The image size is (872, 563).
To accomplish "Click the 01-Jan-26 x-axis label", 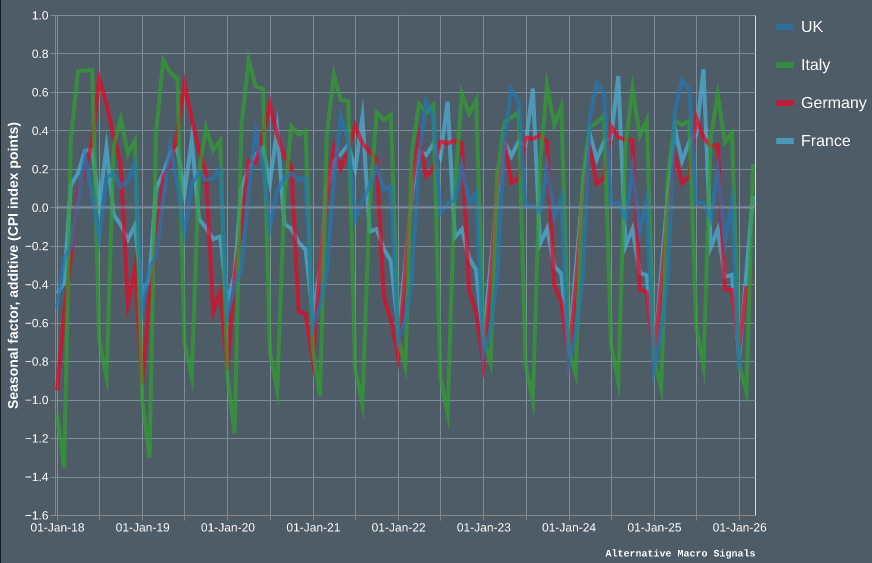I will (739, 527).
